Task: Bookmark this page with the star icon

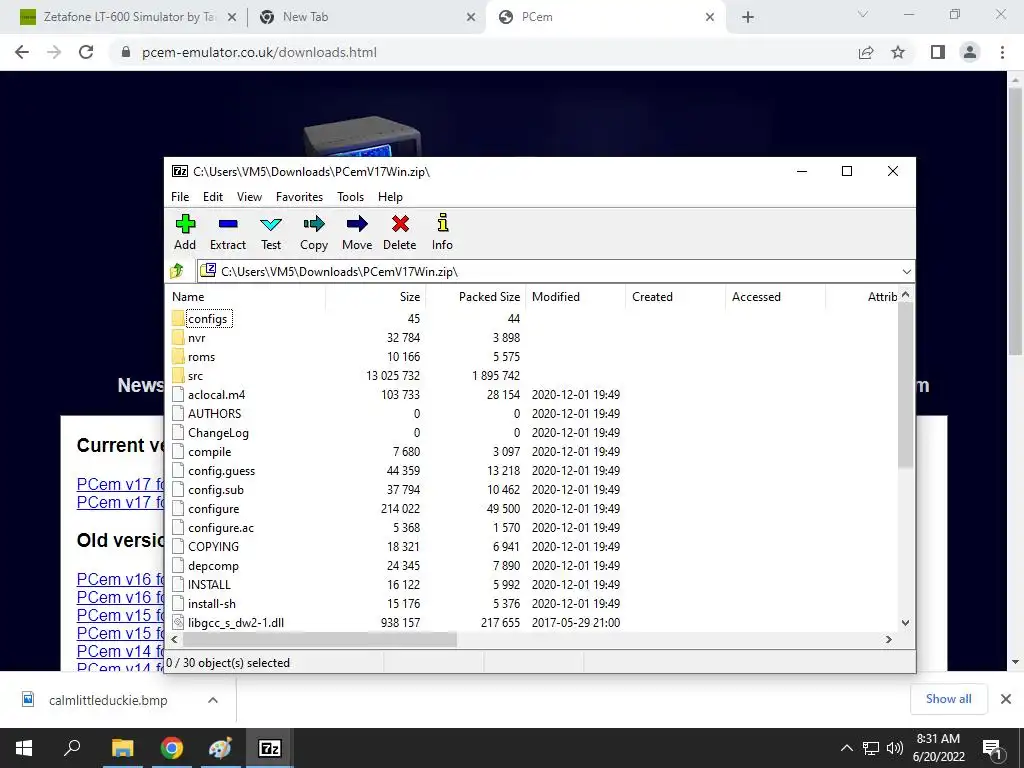Action: [x=898, y=52]
